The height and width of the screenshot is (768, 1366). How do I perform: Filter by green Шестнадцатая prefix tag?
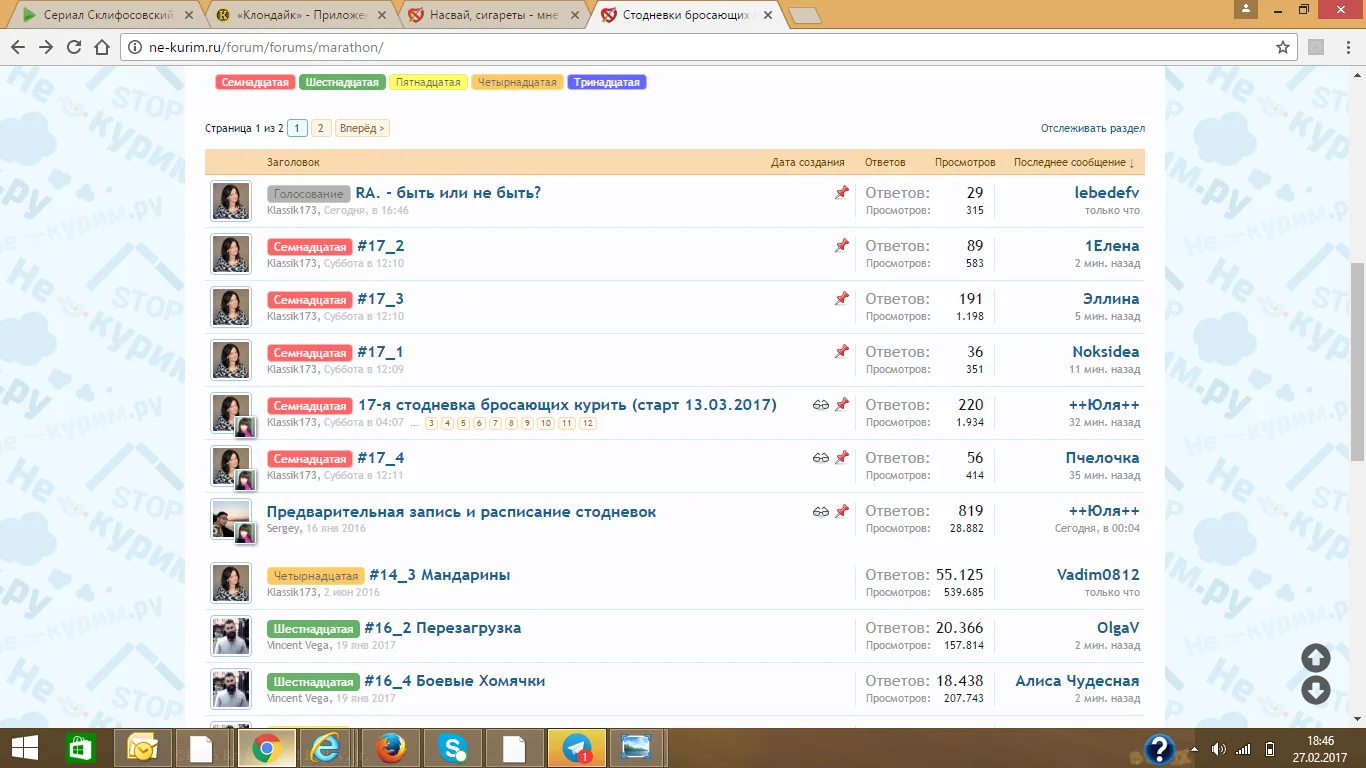click(x=342, y=82)
